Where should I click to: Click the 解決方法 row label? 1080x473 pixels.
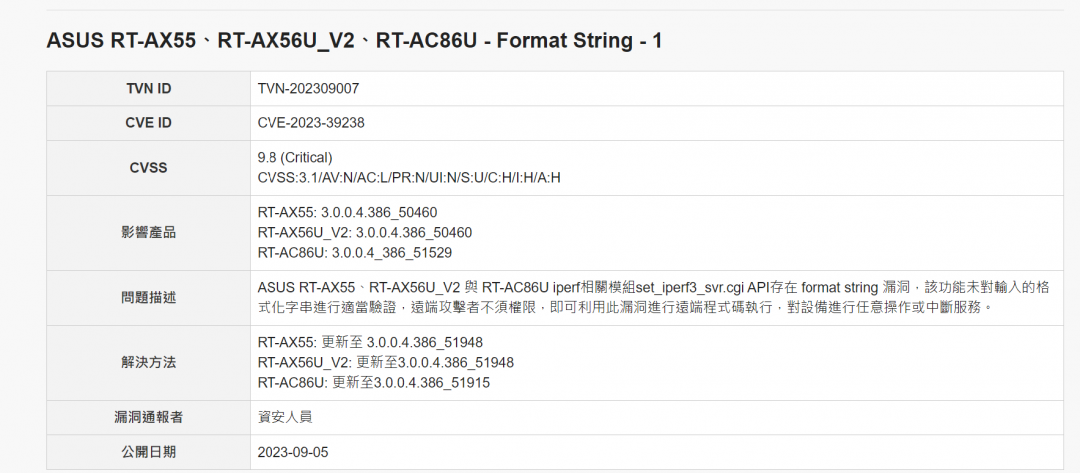point(148,362)
